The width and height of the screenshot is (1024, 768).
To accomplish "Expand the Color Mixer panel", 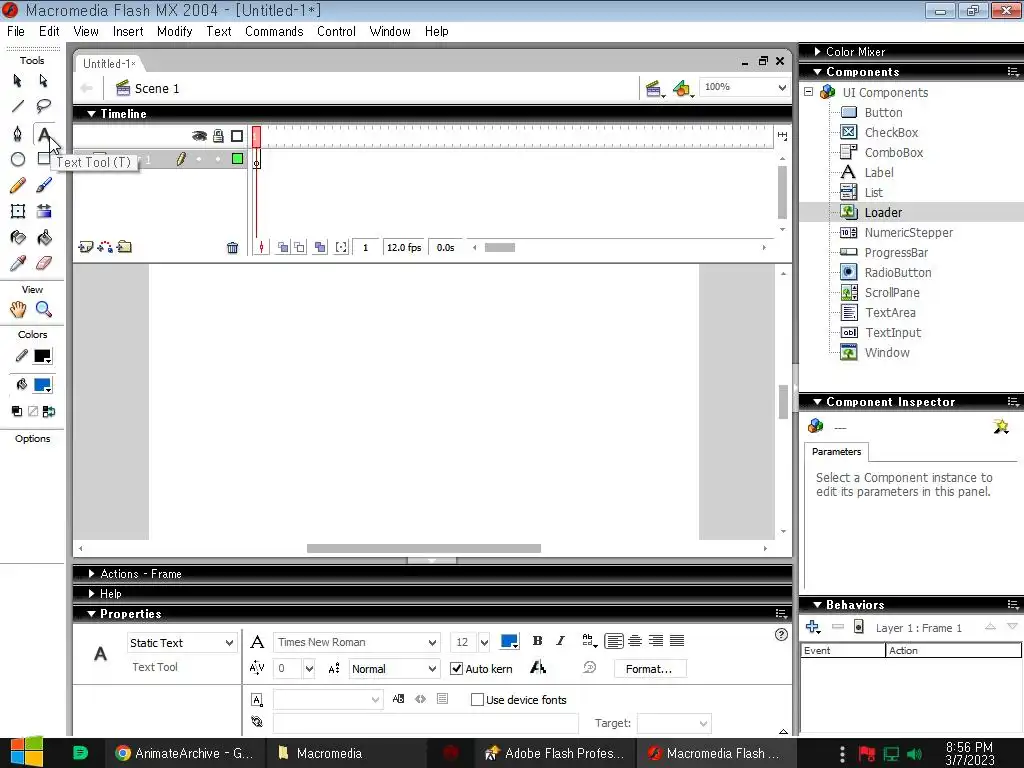I will point(818,52).
